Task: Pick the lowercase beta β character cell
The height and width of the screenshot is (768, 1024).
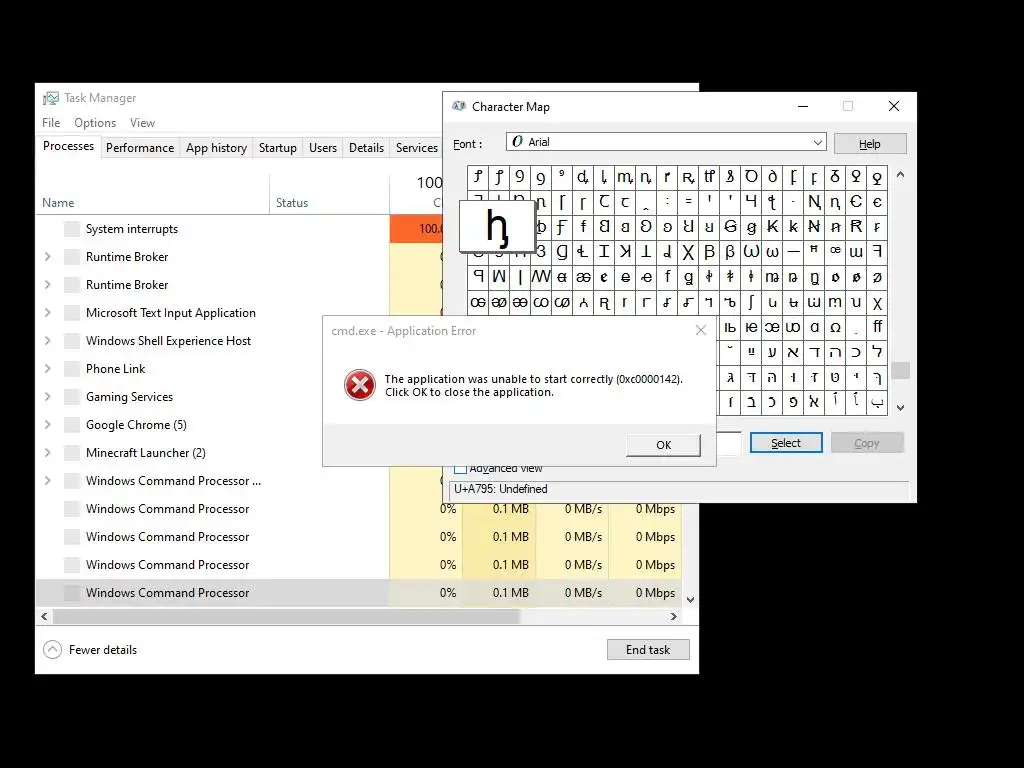Action: [x=730, y=251]
